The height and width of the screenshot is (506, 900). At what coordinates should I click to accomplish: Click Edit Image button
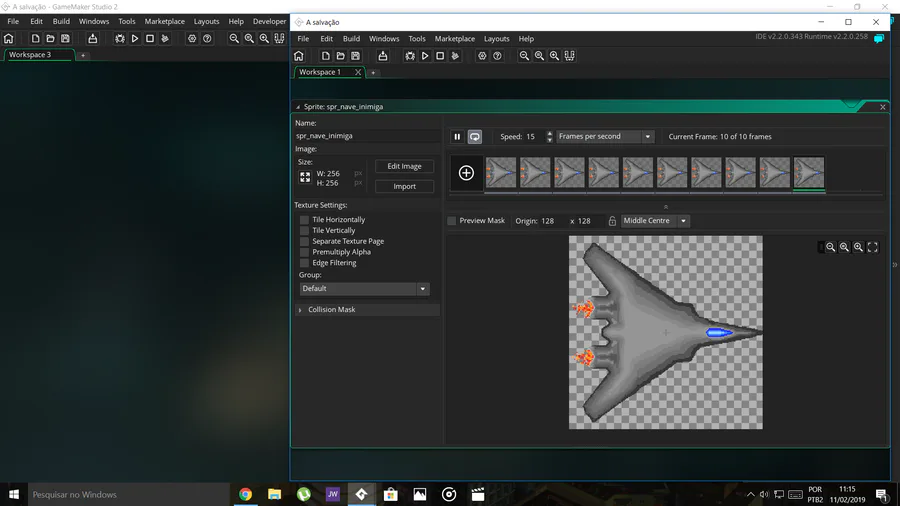coord(404,166)
